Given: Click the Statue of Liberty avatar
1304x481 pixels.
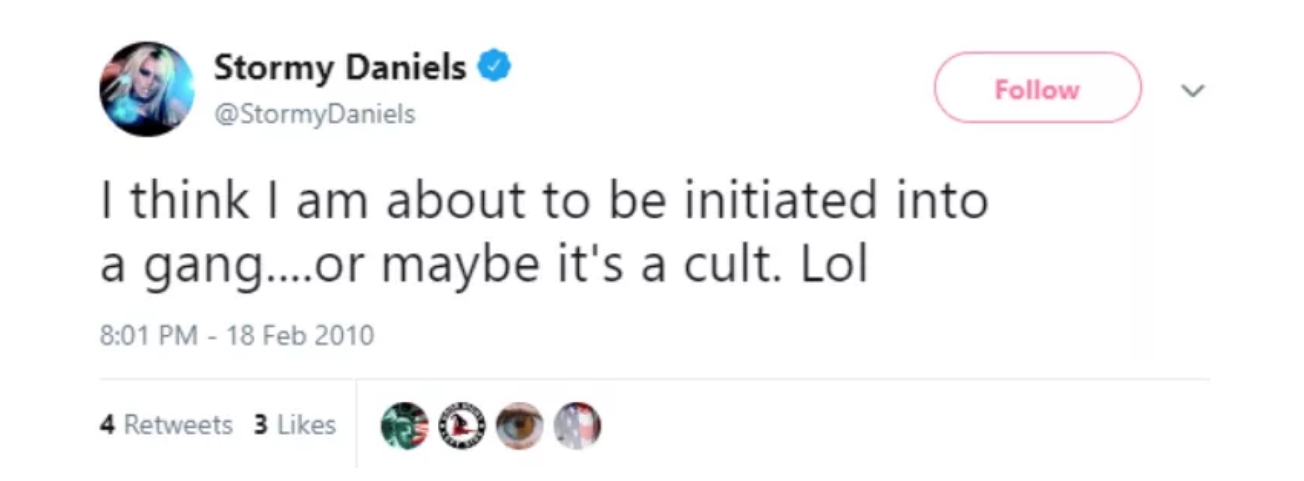Looking at the screenshot, I should [x=404, y=425].
